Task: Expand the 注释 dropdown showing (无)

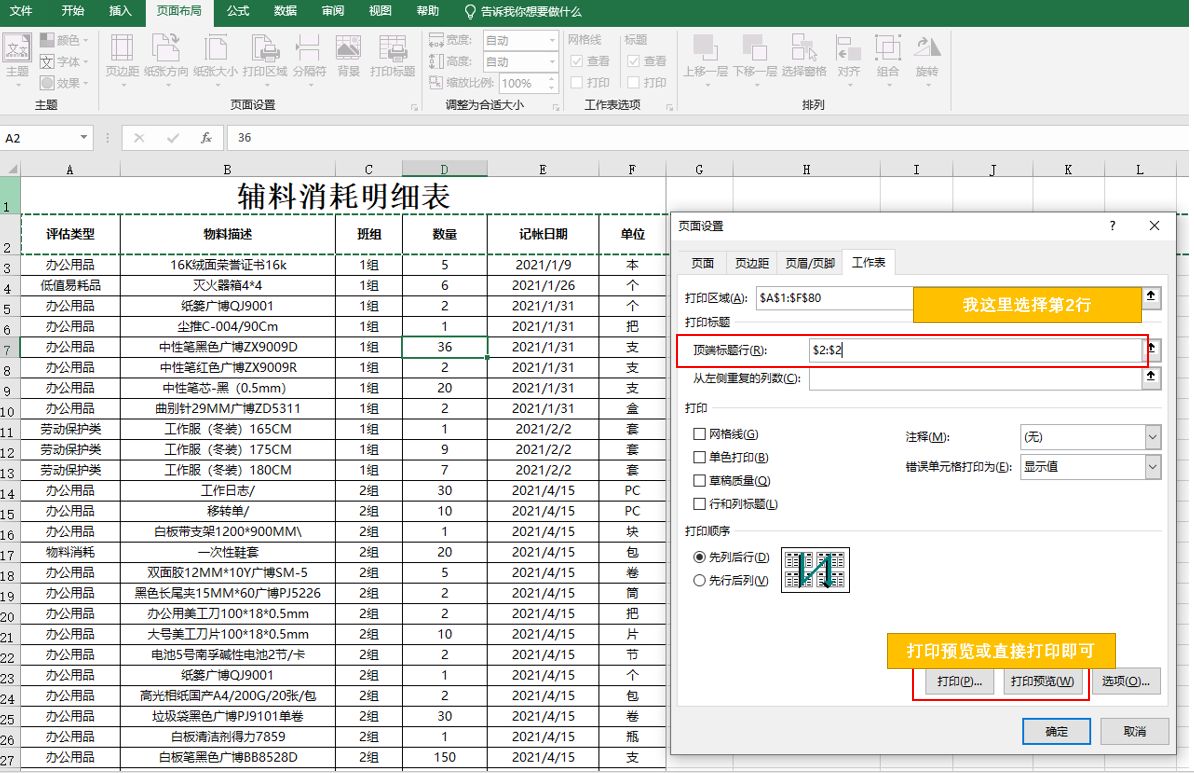Action: (x=1152, y=437)
